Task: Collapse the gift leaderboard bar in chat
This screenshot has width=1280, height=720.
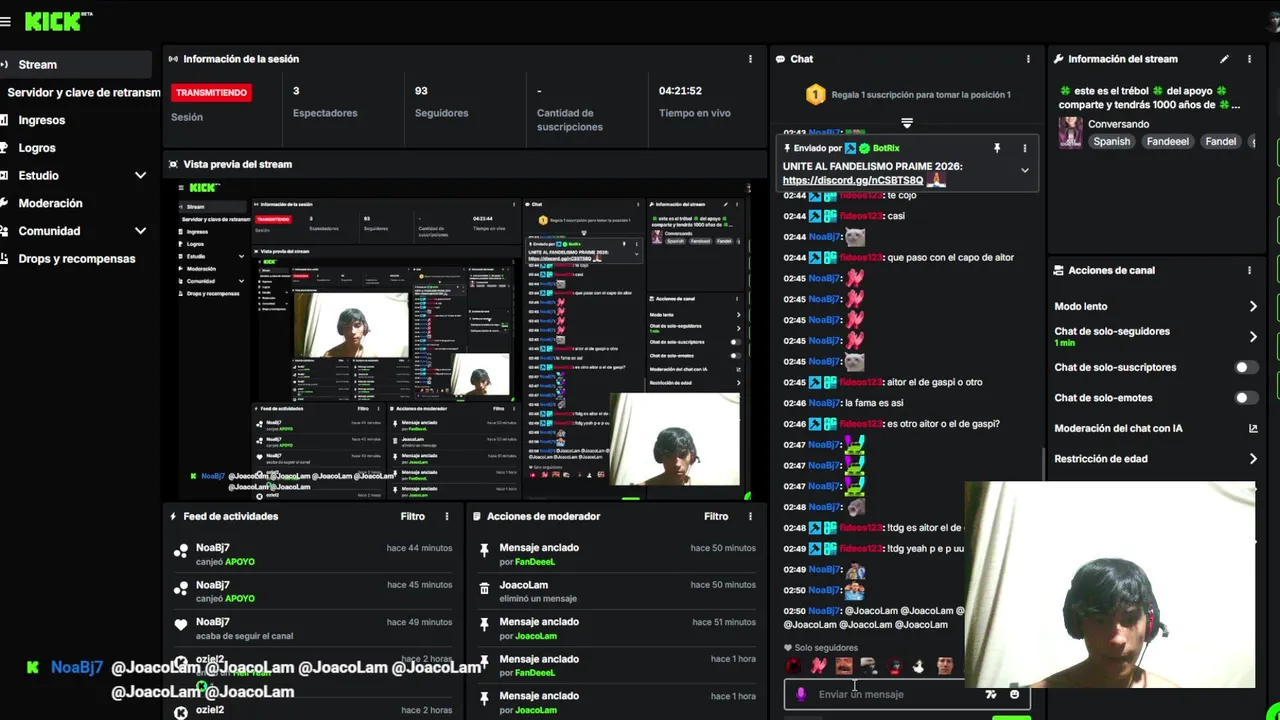Action: (907, 123)
